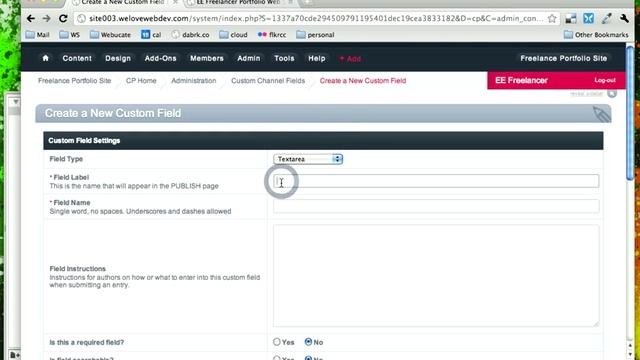
Task: Go to the Custom Channel Fields breadcrumb
Action: point(268,81)
